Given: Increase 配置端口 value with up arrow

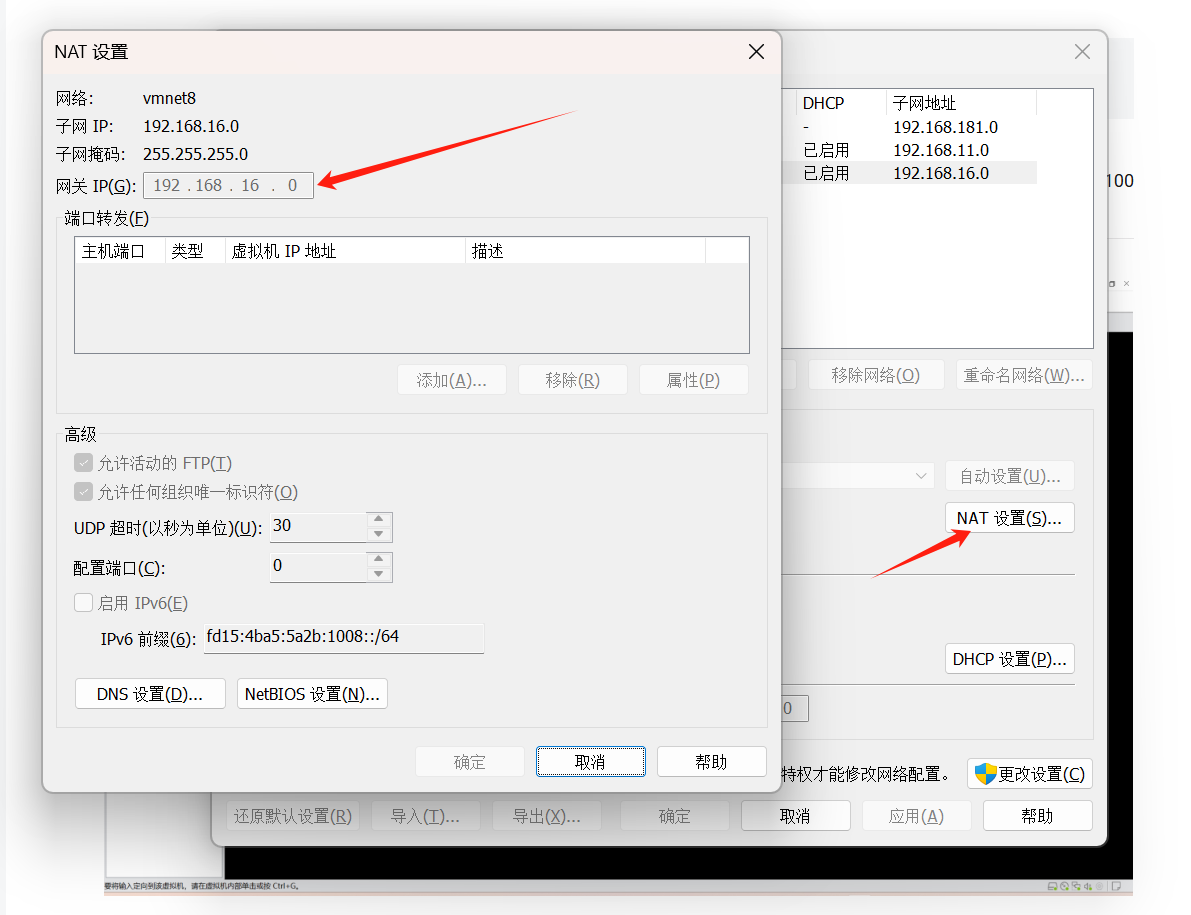Looking at the screenshot, I should tap(378, 559).
